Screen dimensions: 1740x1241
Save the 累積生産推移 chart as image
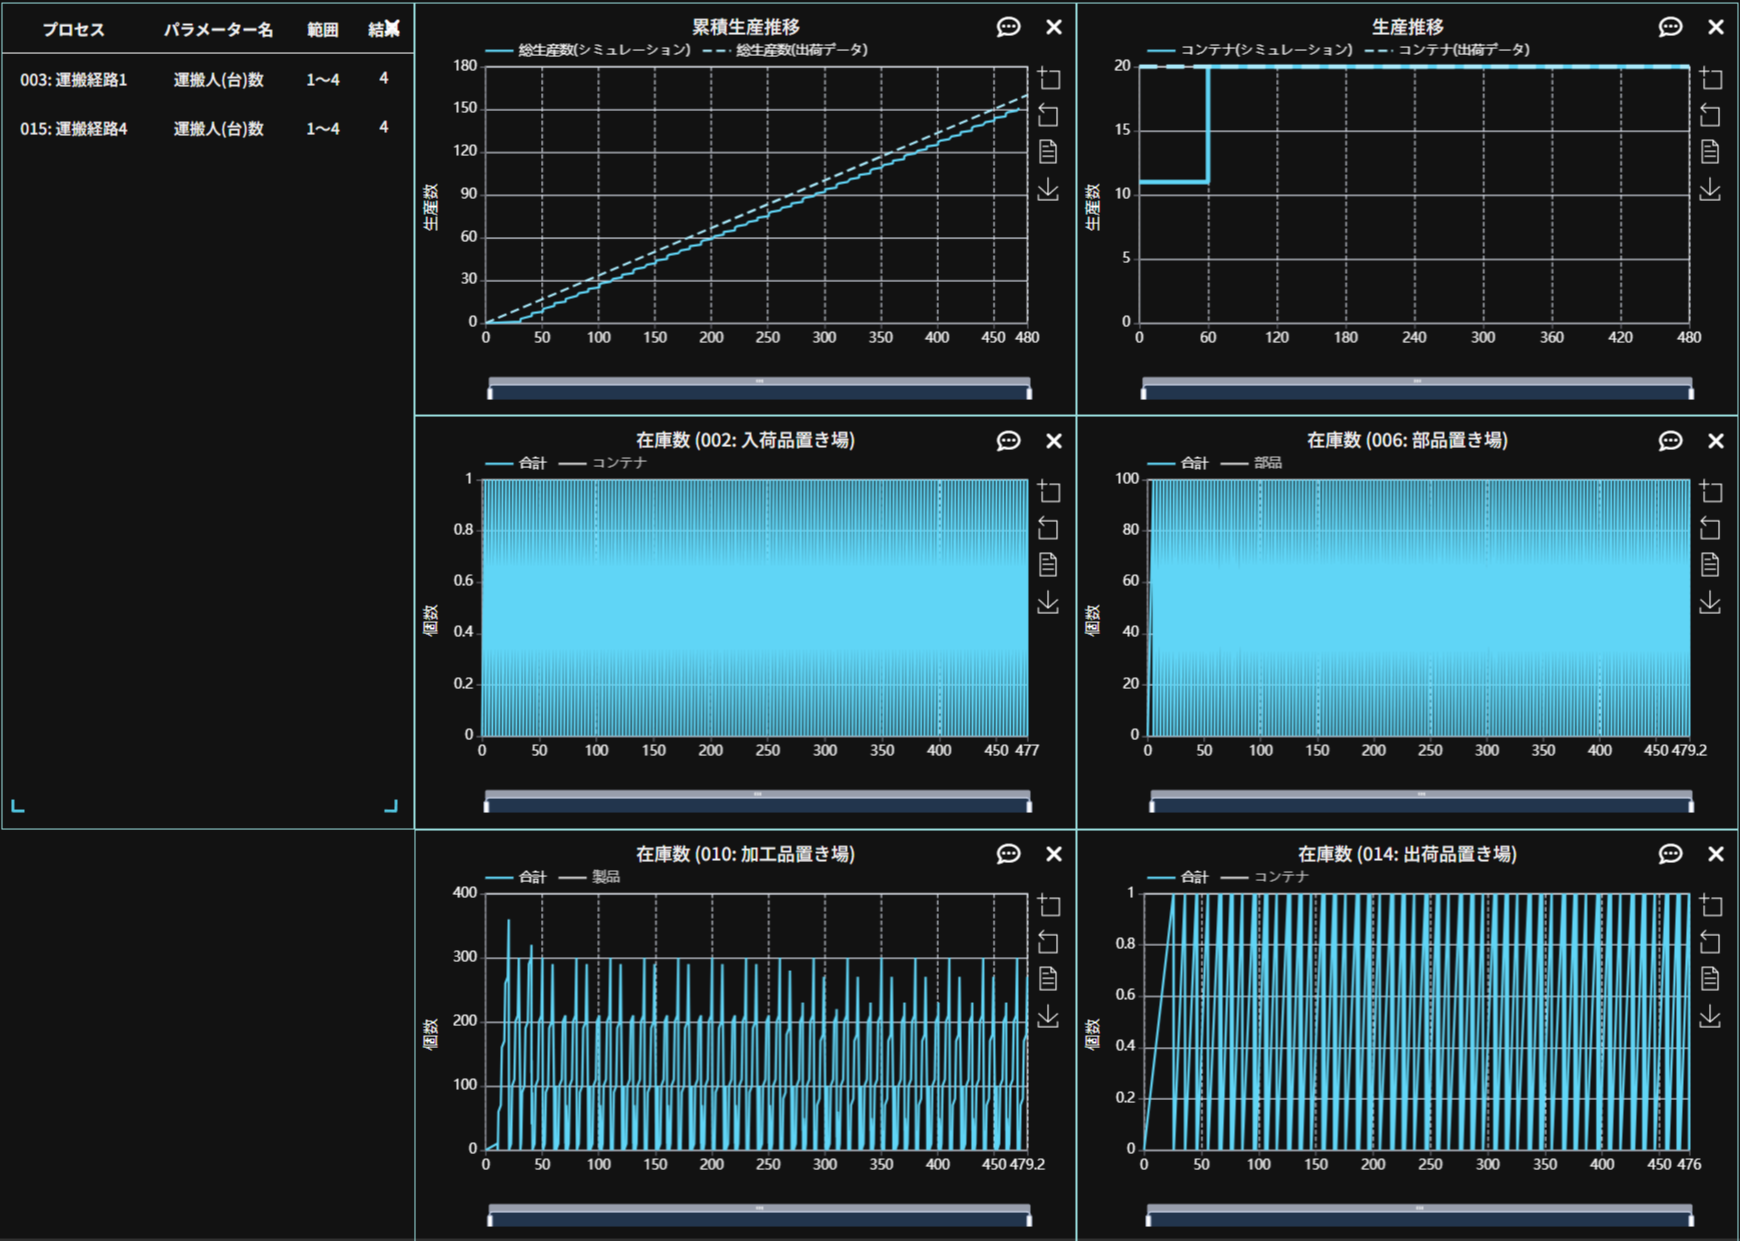pos(1048,190)
